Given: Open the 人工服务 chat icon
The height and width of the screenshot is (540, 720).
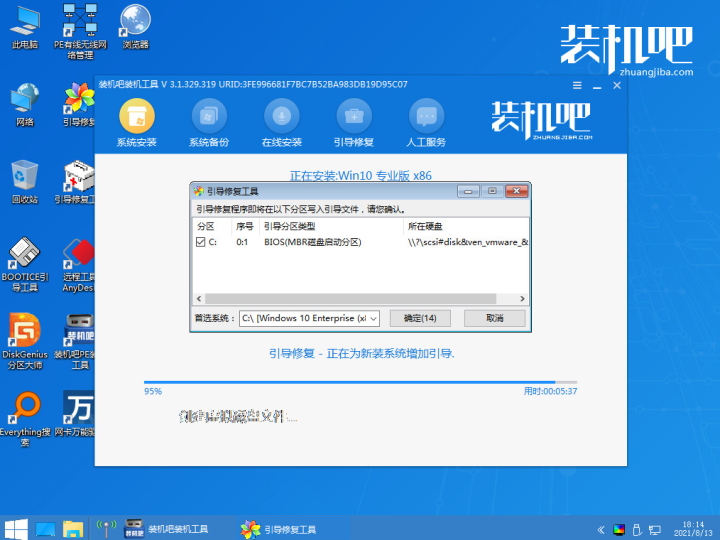Looking at the screenshot, I should coord(427,116).
